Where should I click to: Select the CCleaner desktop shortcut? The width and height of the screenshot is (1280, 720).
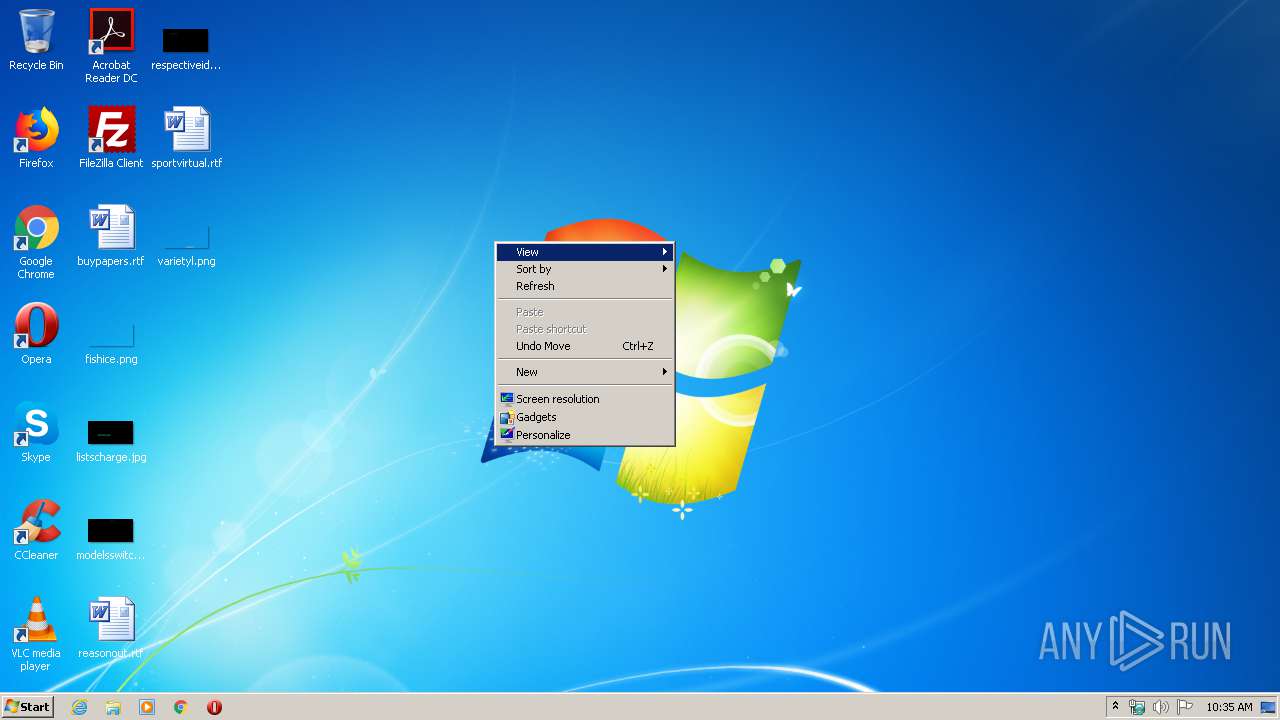36,530
